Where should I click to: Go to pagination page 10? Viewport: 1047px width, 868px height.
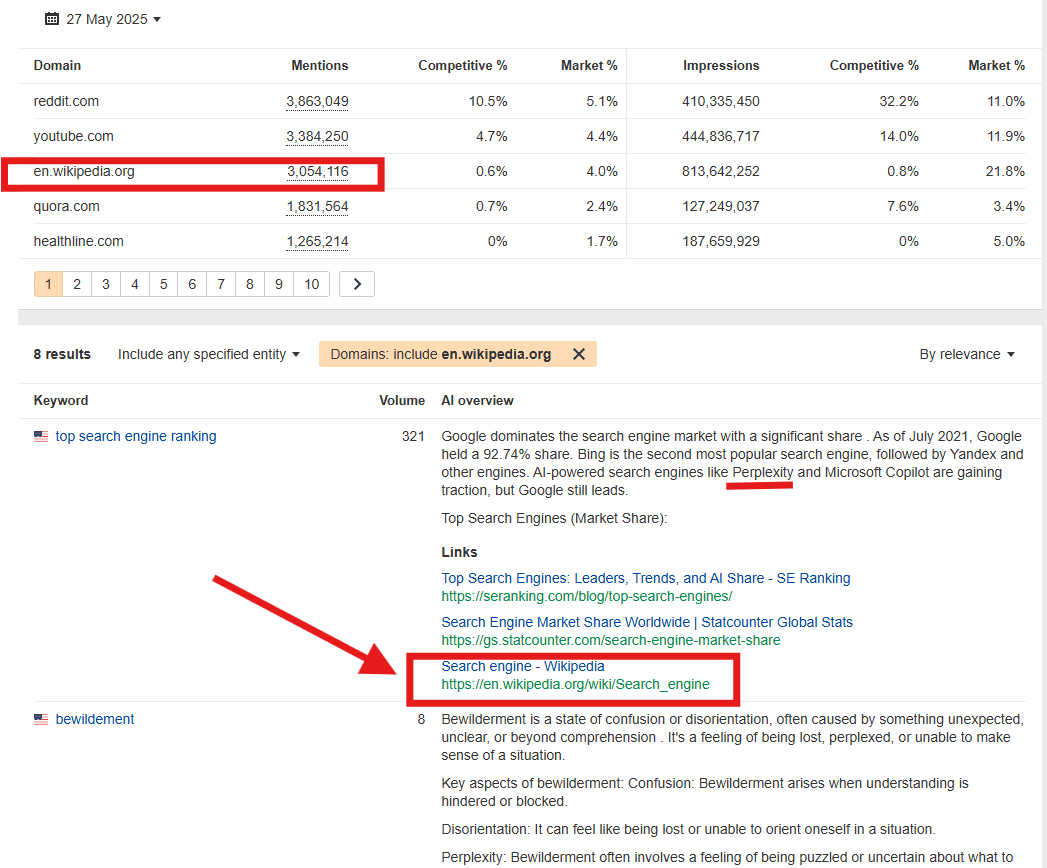tap(311, 284)
